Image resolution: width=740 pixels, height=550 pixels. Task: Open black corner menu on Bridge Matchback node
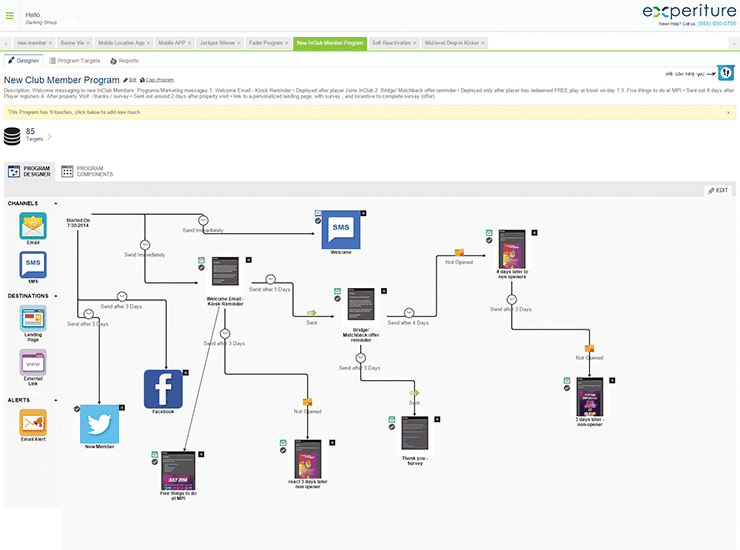click(384, 291)
